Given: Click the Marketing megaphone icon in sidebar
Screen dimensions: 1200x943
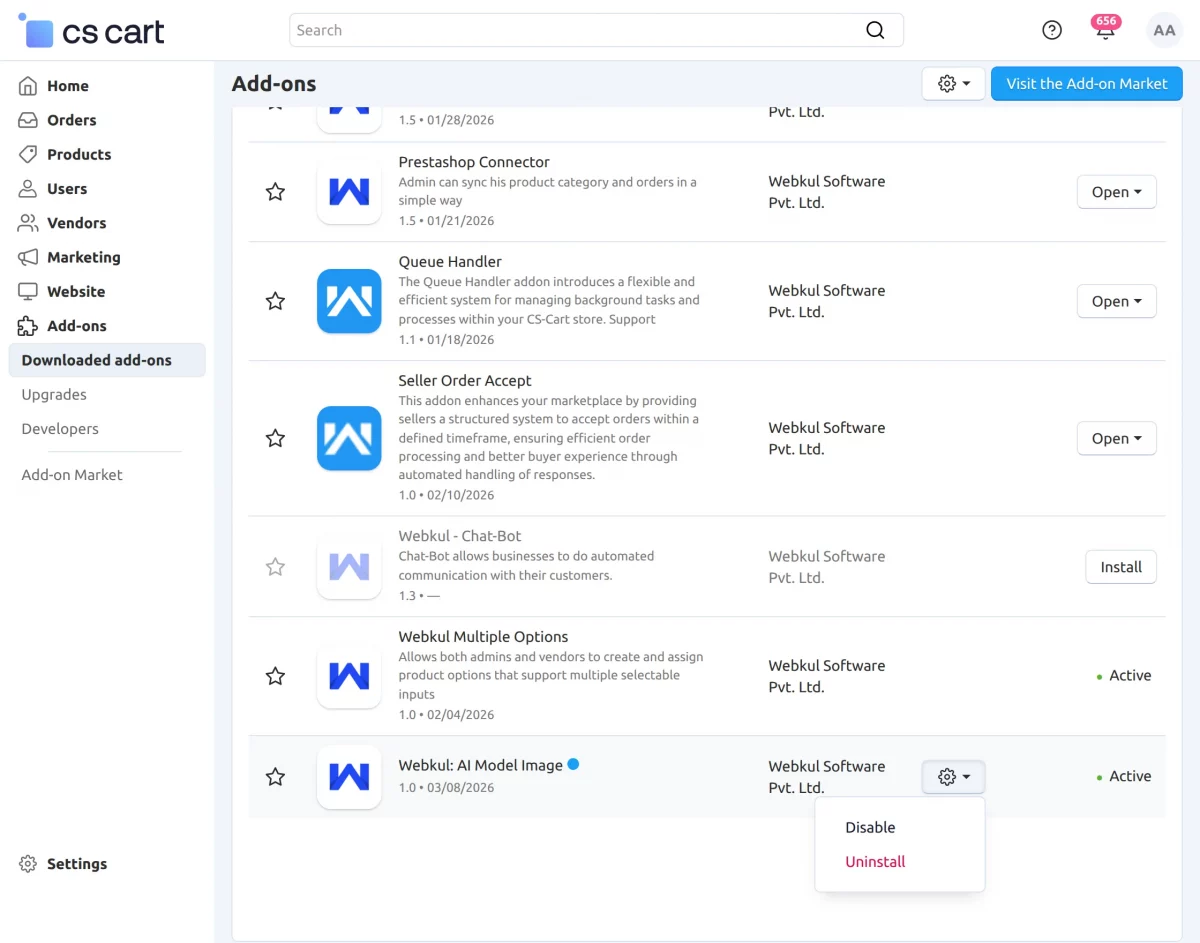Looking at the screenshot, I should pos(28,257).
